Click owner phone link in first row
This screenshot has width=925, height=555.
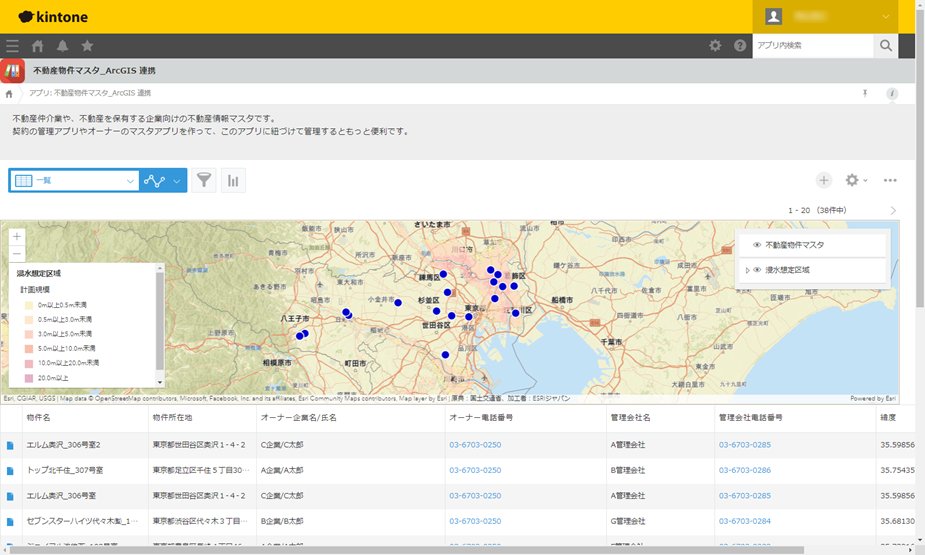(x=475, y=444)
